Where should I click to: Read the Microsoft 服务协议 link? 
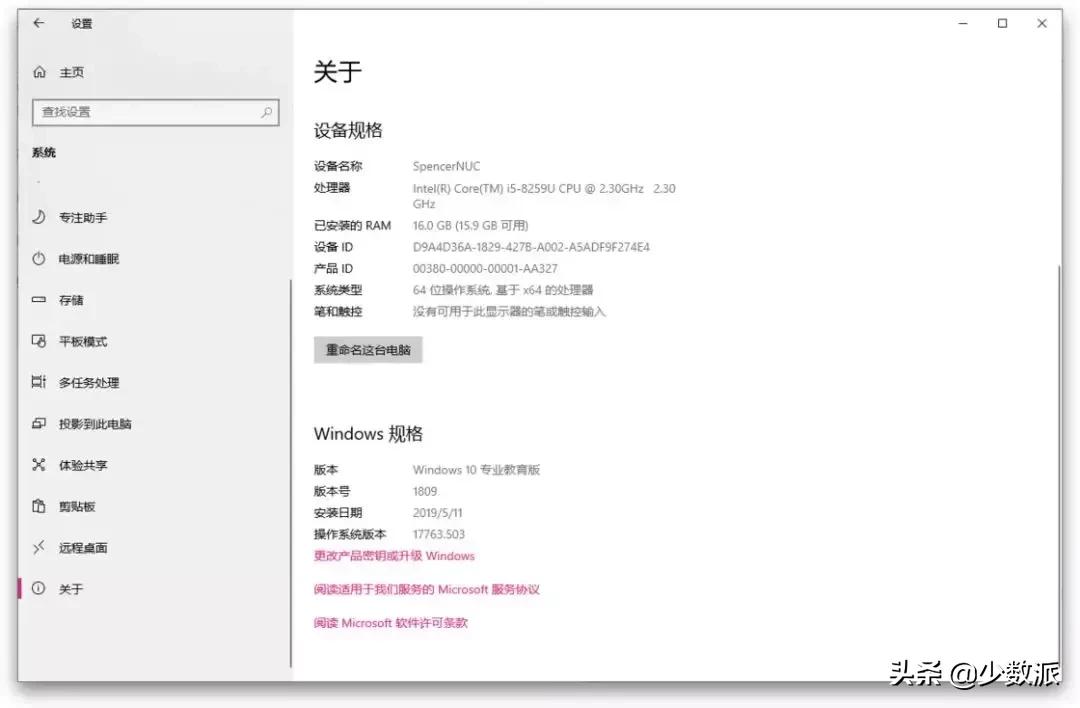[427, 589]
